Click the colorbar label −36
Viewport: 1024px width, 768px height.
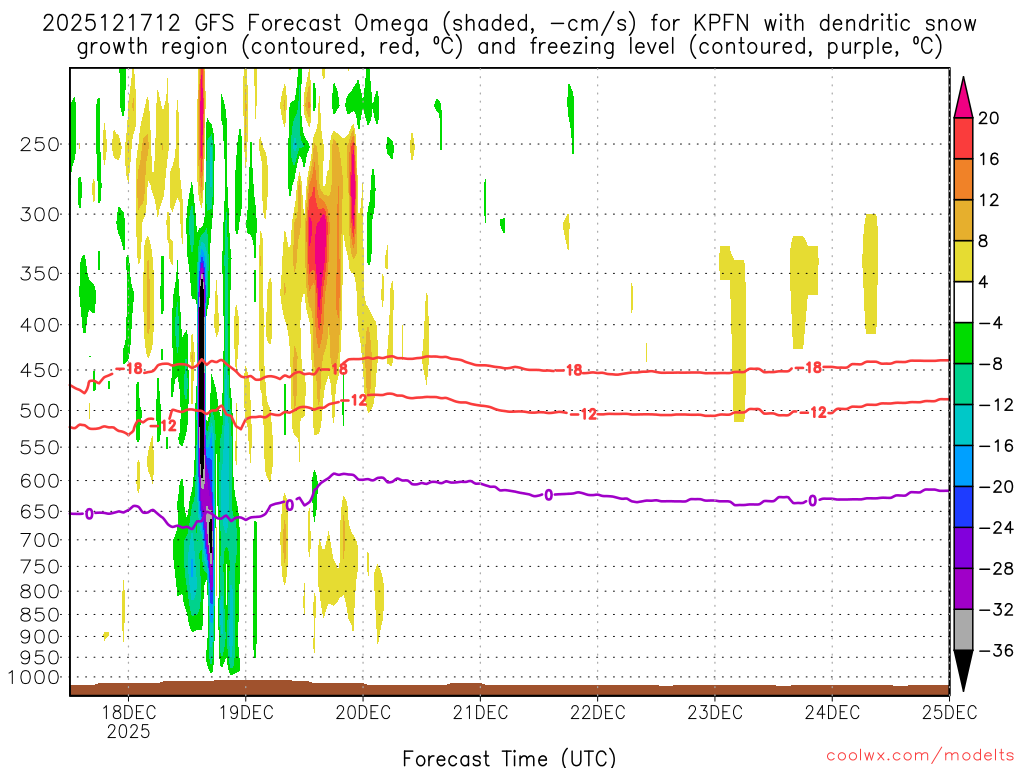(x=997, y=650)
